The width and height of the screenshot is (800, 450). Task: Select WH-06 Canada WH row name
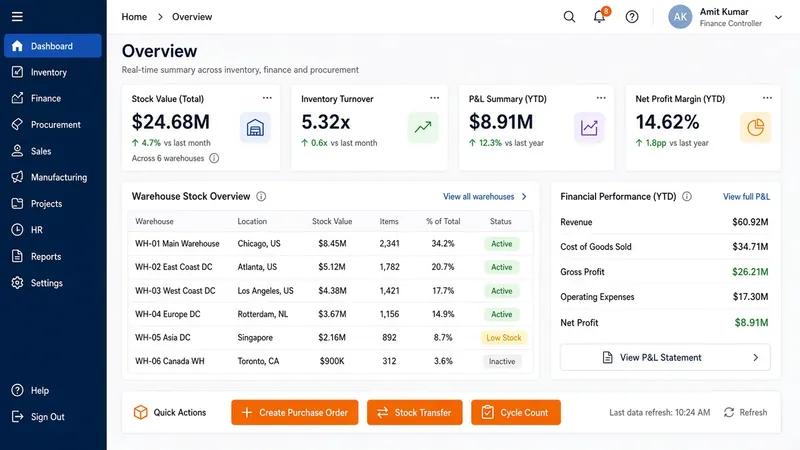click(x=169, y=361)
